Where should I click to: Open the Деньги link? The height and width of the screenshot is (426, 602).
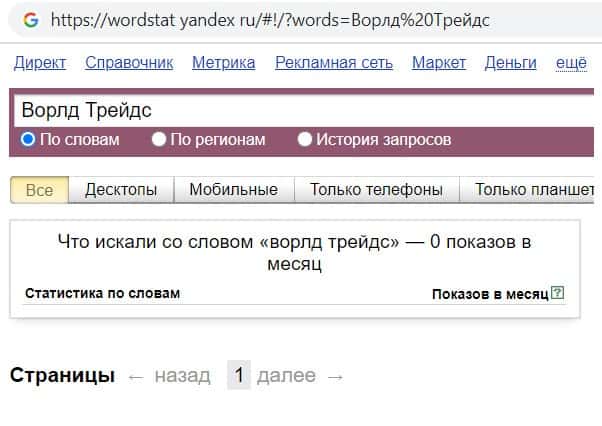pyautogui.click(x=510, y=63)
